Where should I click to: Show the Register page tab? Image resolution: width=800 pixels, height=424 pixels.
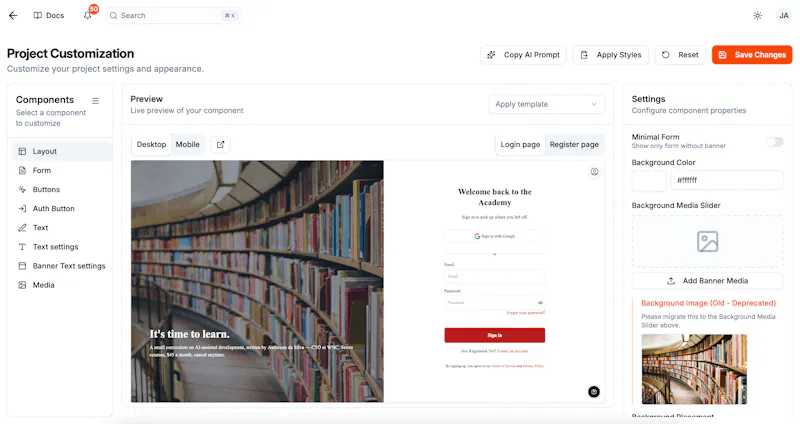point(574,144)
